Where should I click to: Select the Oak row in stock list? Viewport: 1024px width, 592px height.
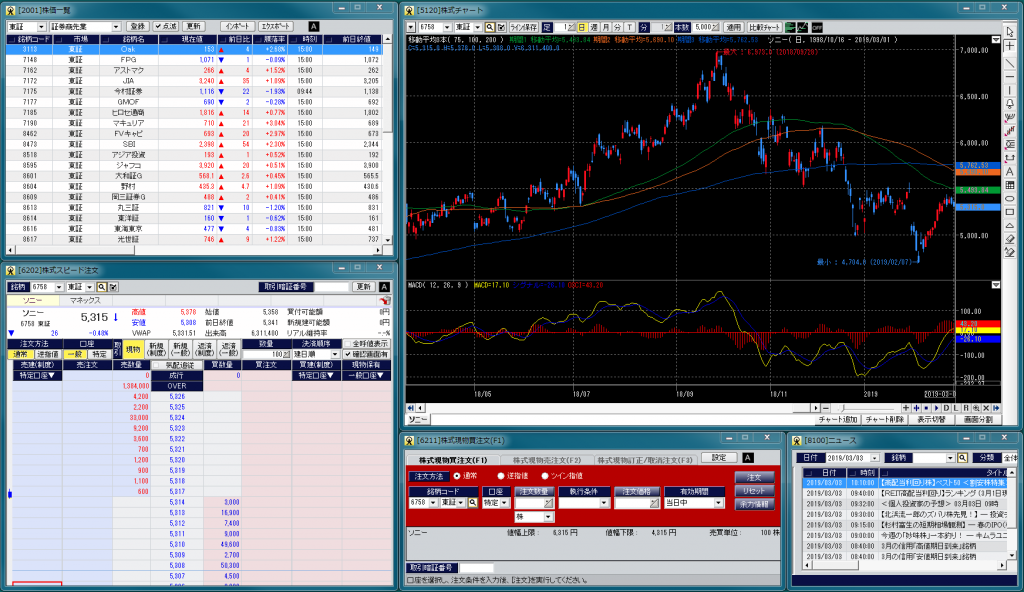point(195,49)
